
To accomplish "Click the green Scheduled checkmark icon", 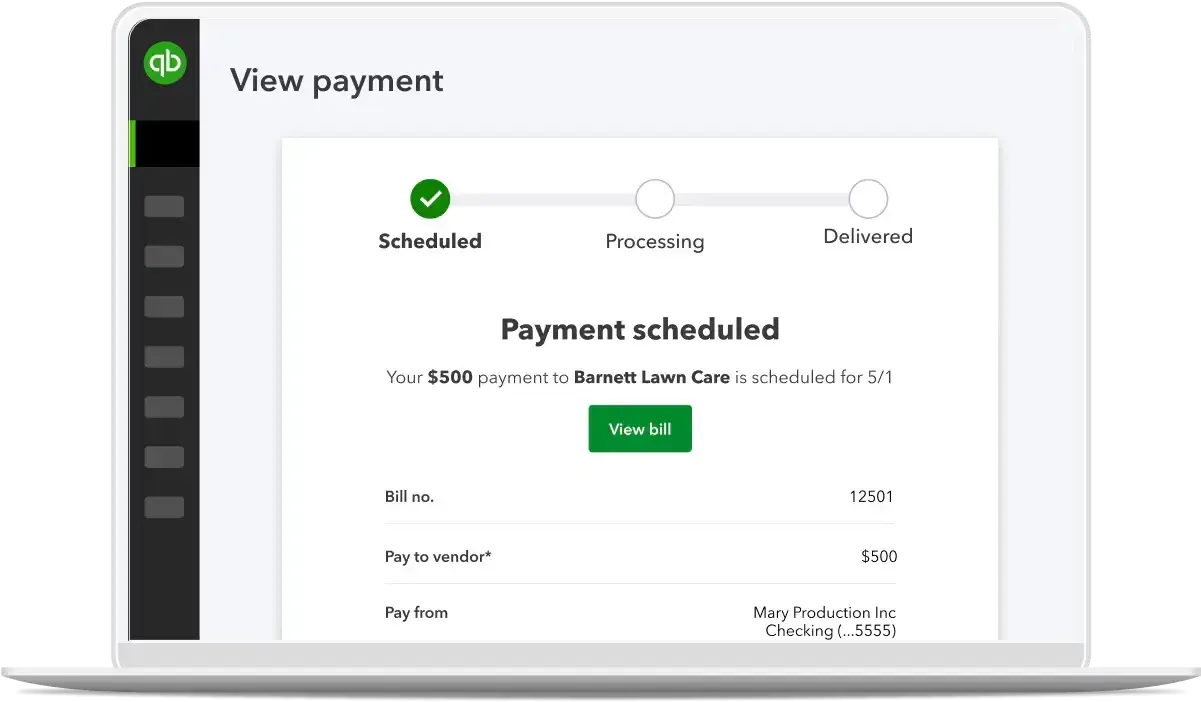I will click(x=430, y=198).
